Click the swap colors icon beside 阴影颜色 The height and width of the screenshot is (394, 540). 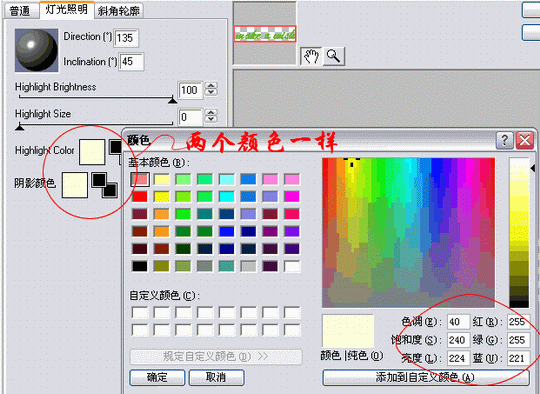point(104,185)
